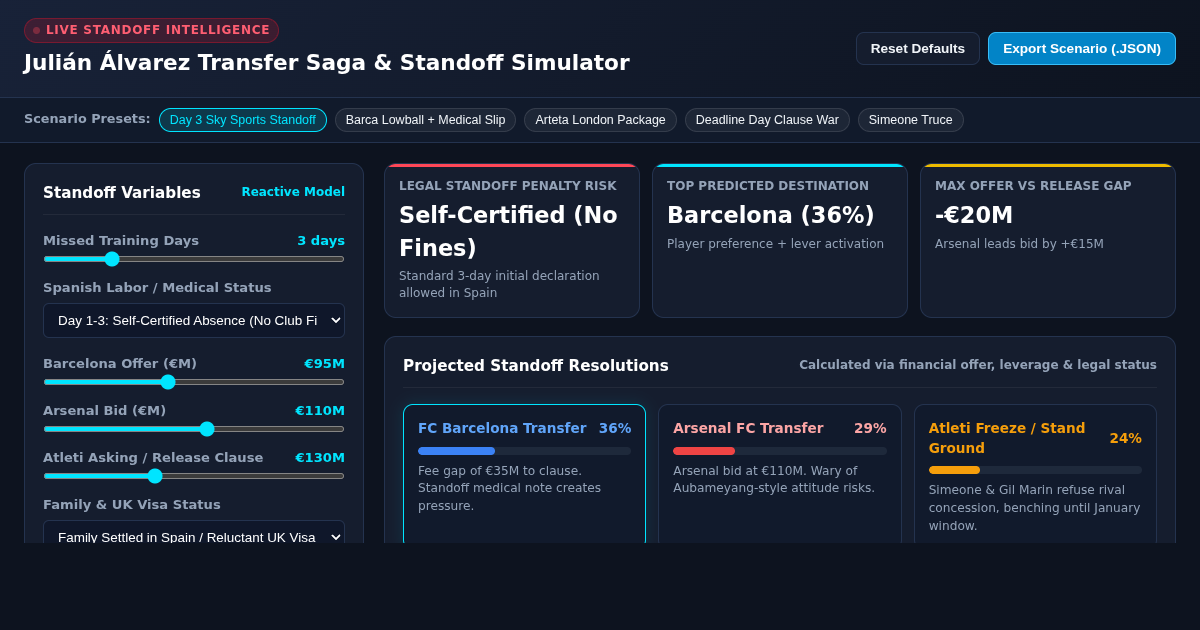Click the 29% Arsenal transfer probability
Screen dimensions: 1200x630
point(870,428)
